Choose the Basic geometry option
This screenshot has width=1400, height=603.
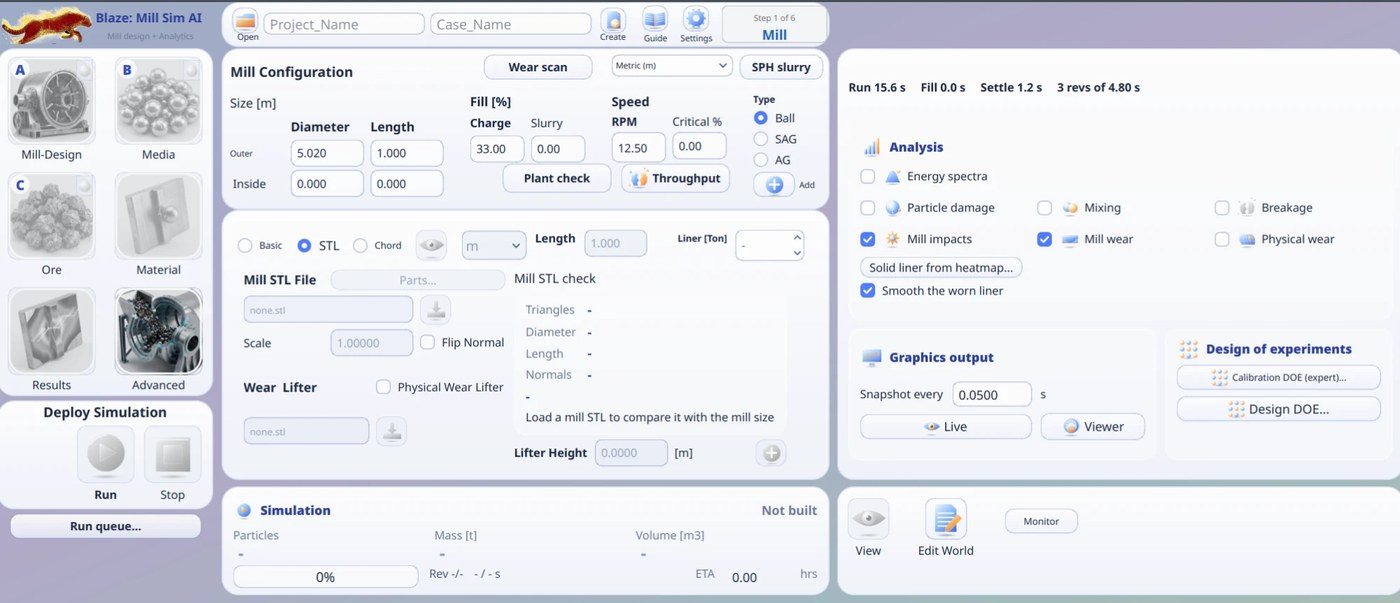[245, 246]
